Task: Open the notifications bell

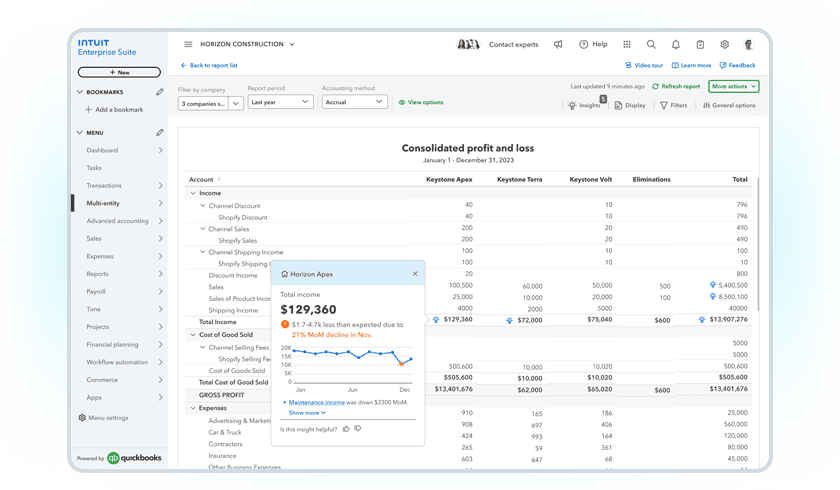Action: (676, 44)
